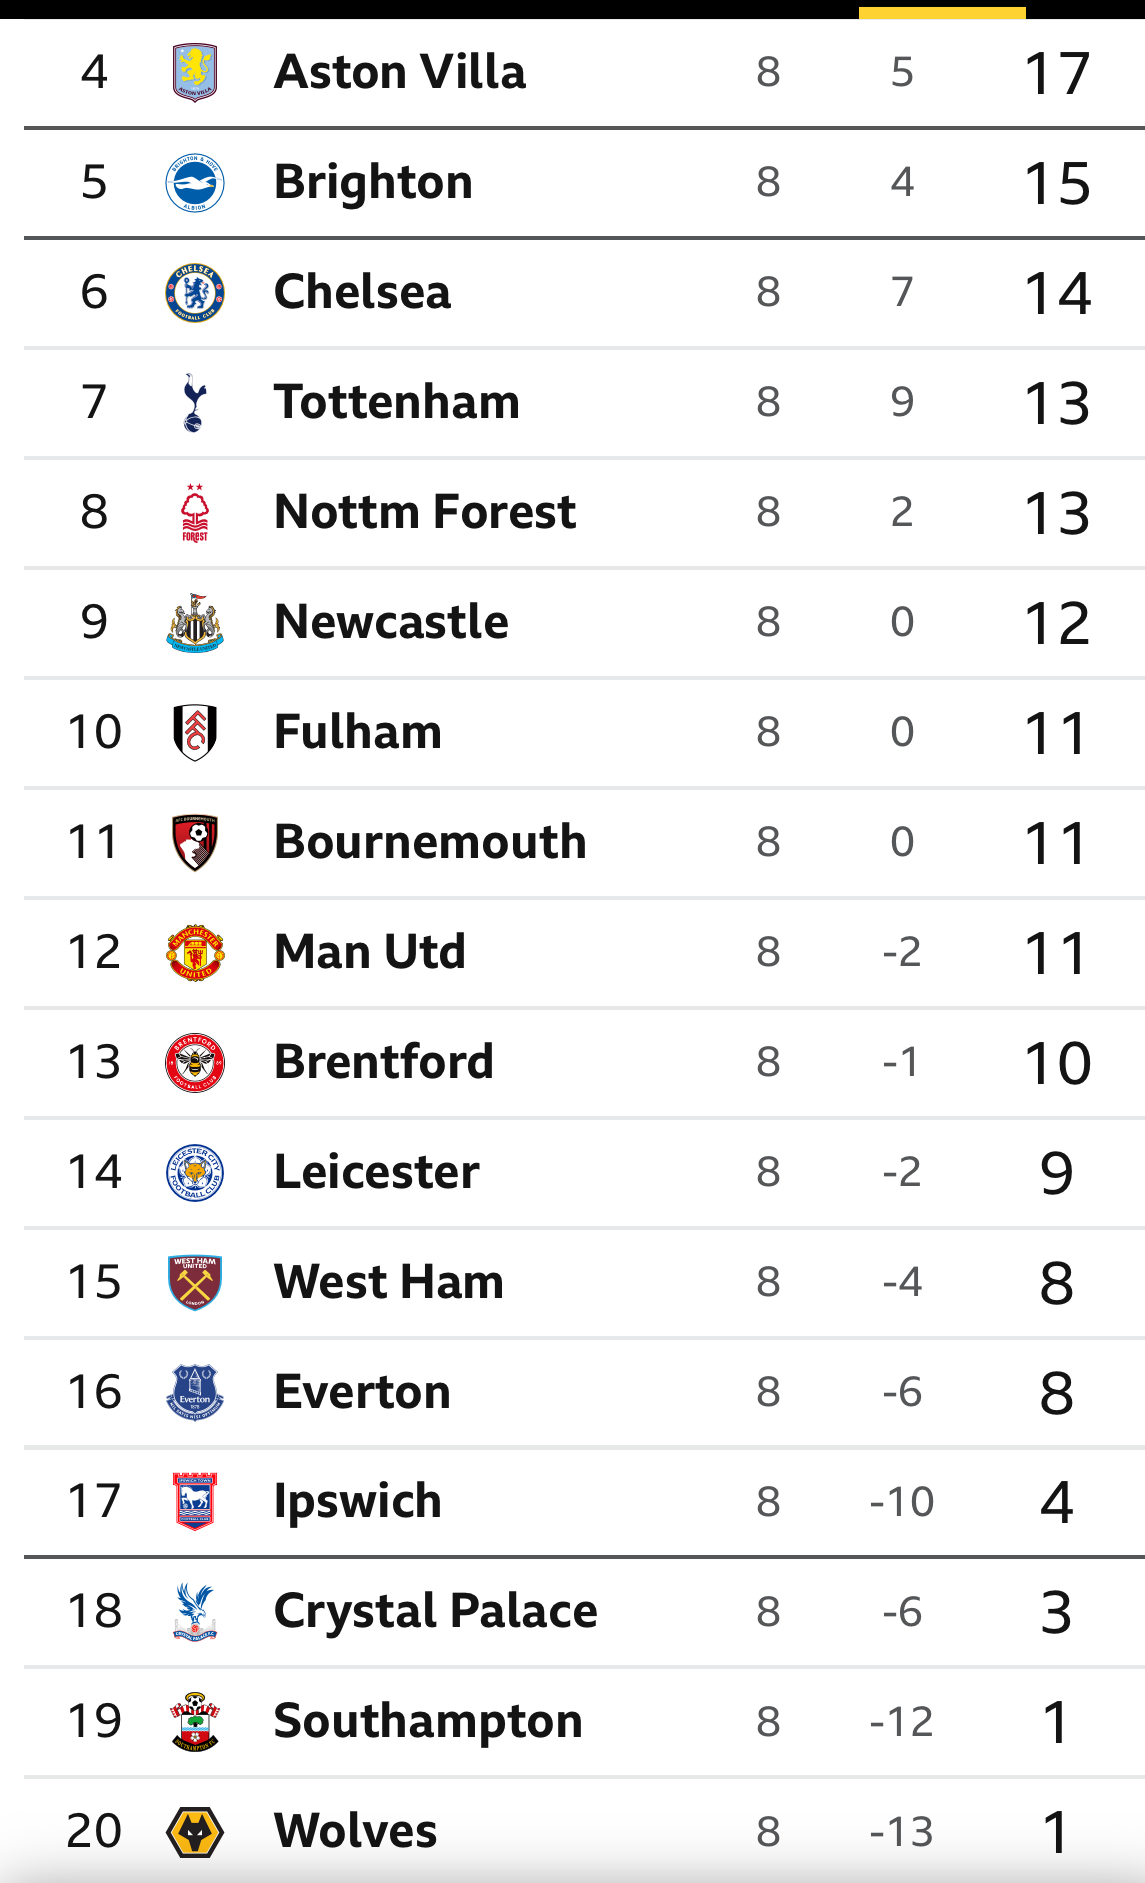Open Crystal Palace team name link
Viewport: 1145px width, 1883px height.
(436, 1612)
